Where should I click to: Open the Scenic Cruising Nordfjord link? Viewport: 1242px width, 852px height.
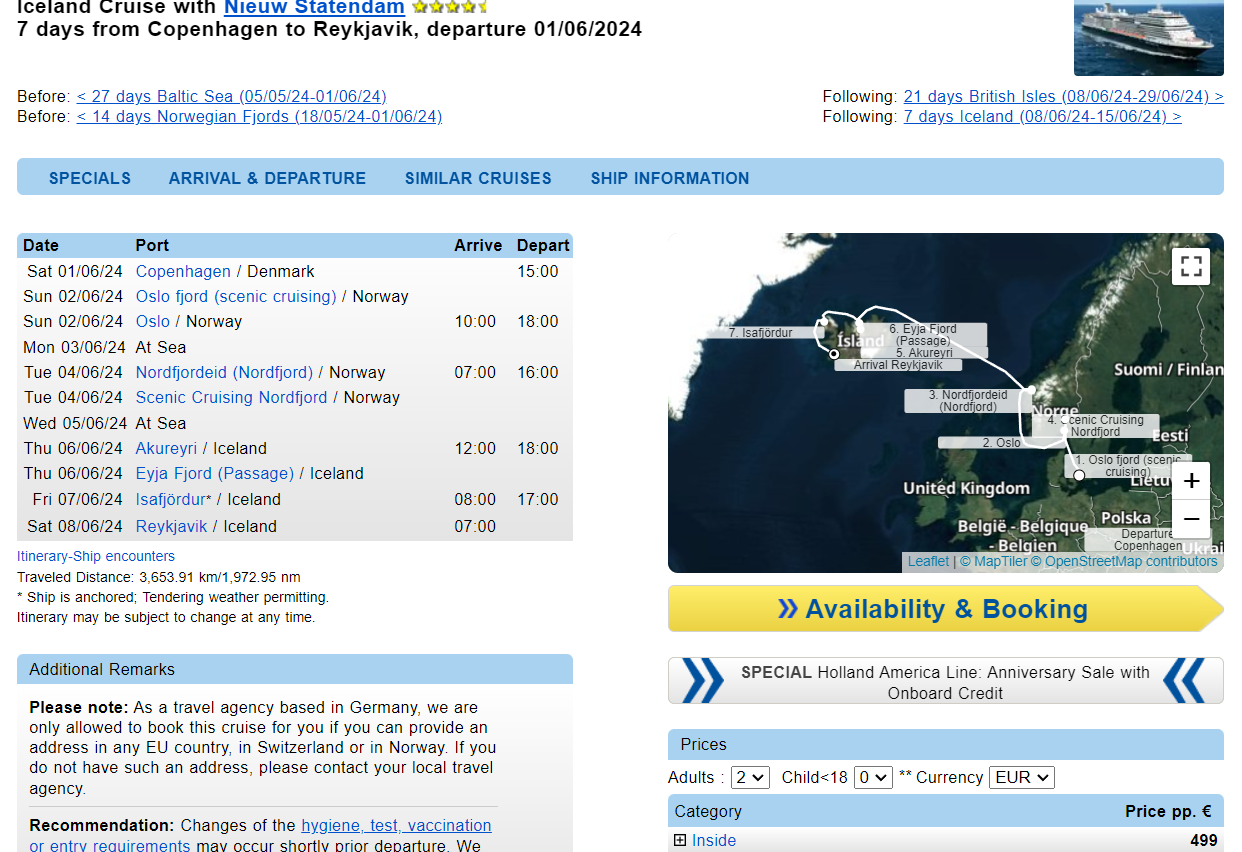click(231, 397)
